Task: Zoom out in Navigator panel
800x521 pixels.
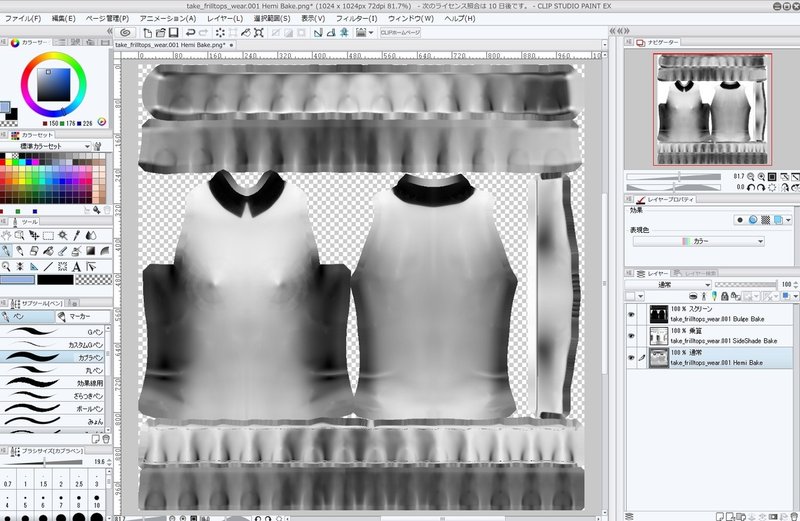Action: click(x=751, y=177)
